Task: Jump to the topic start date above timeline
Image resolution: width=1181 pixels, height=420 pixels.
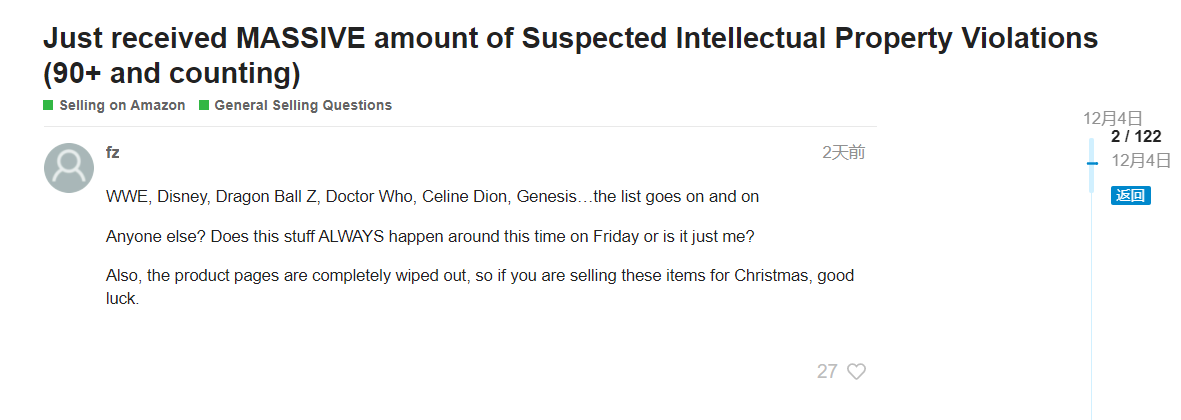Action: pos(1112,118)
